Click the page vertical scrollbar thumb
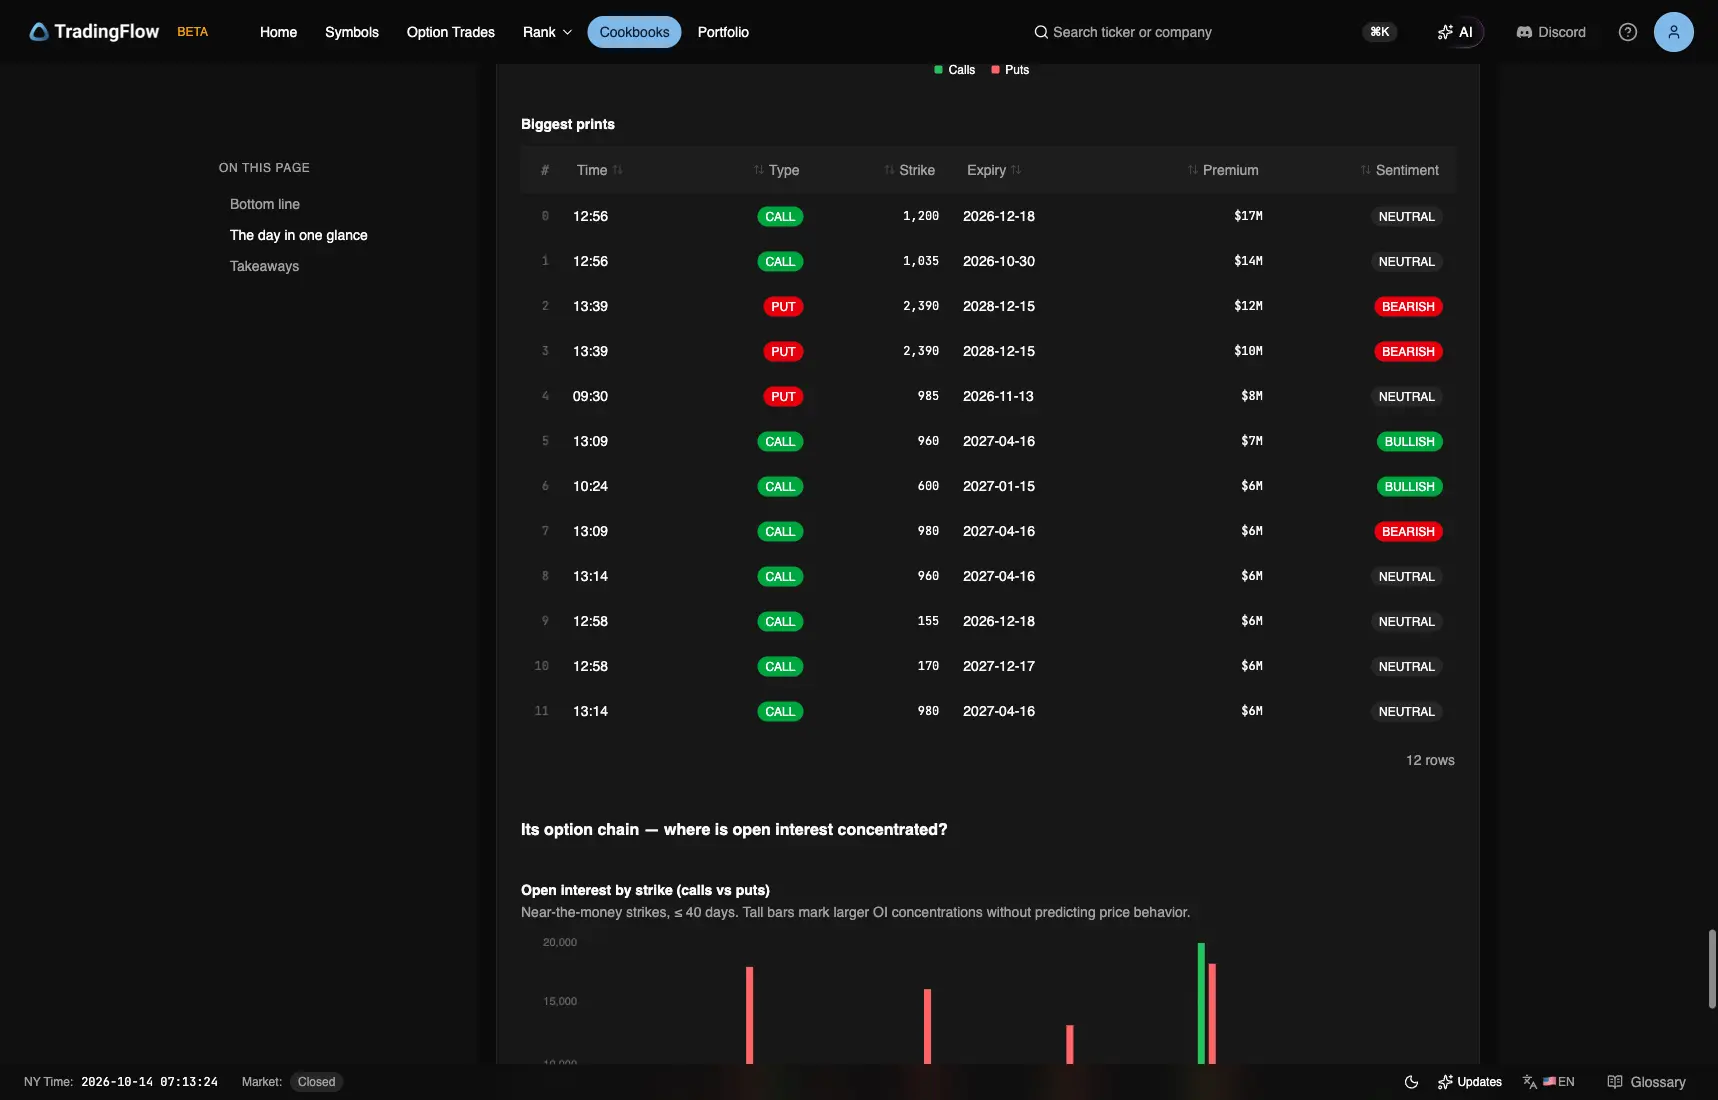 point(1712,969)
